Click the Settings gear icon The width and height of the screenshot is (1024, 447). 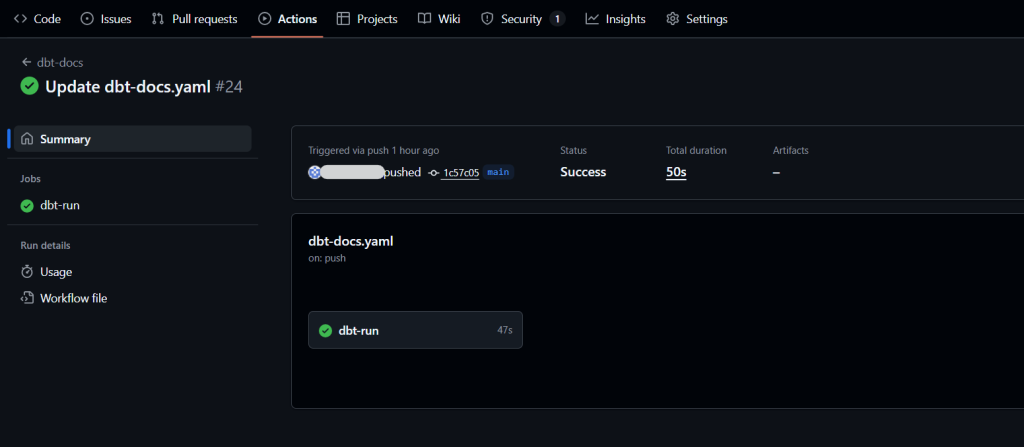pyautogui.click(x=673, y=19)
